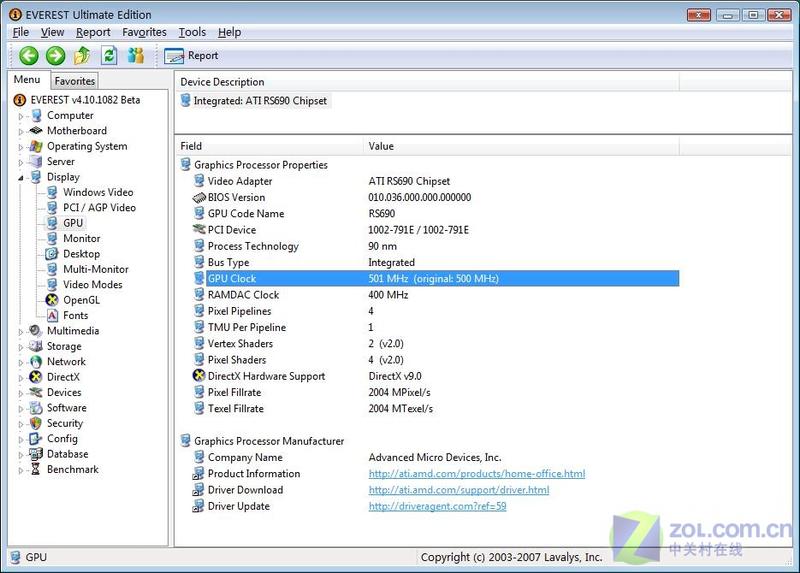
Task: Open the File menu
Action: coord(21,32)
